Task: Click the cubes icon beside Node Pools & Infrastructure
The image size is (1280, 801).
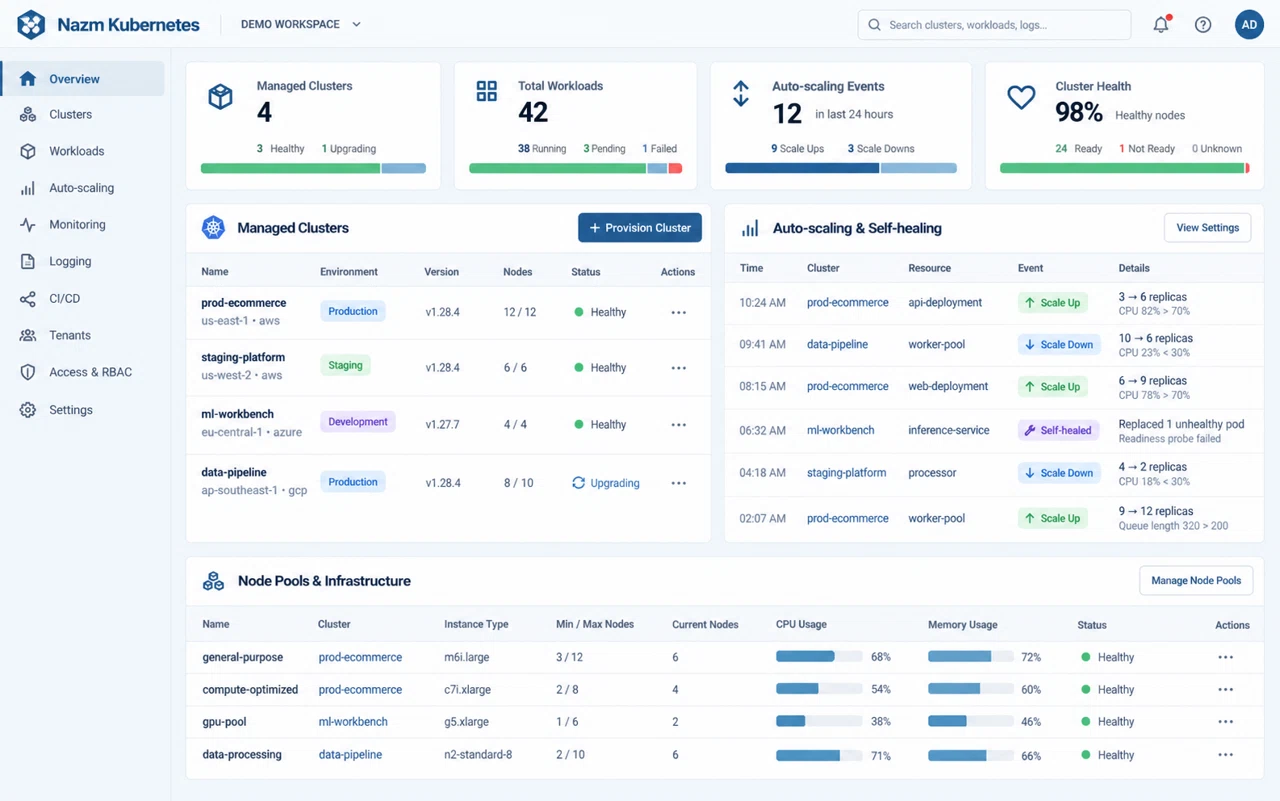Action: tap(213, 581)
